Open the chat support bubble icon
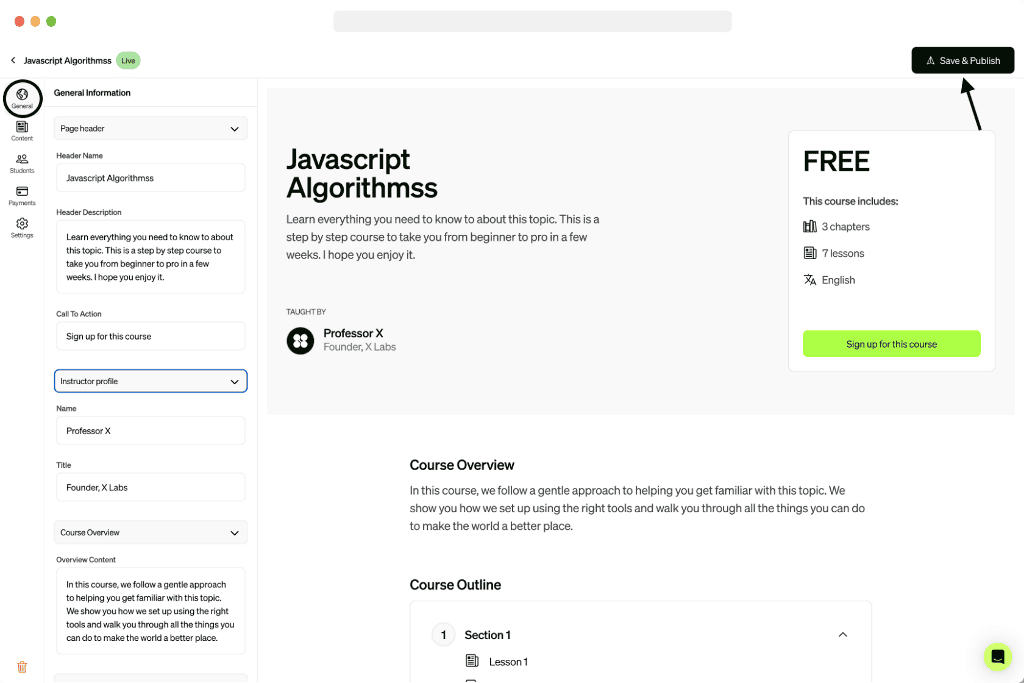The height and width of the screenshot is (683, 1024). pos(997,656)
